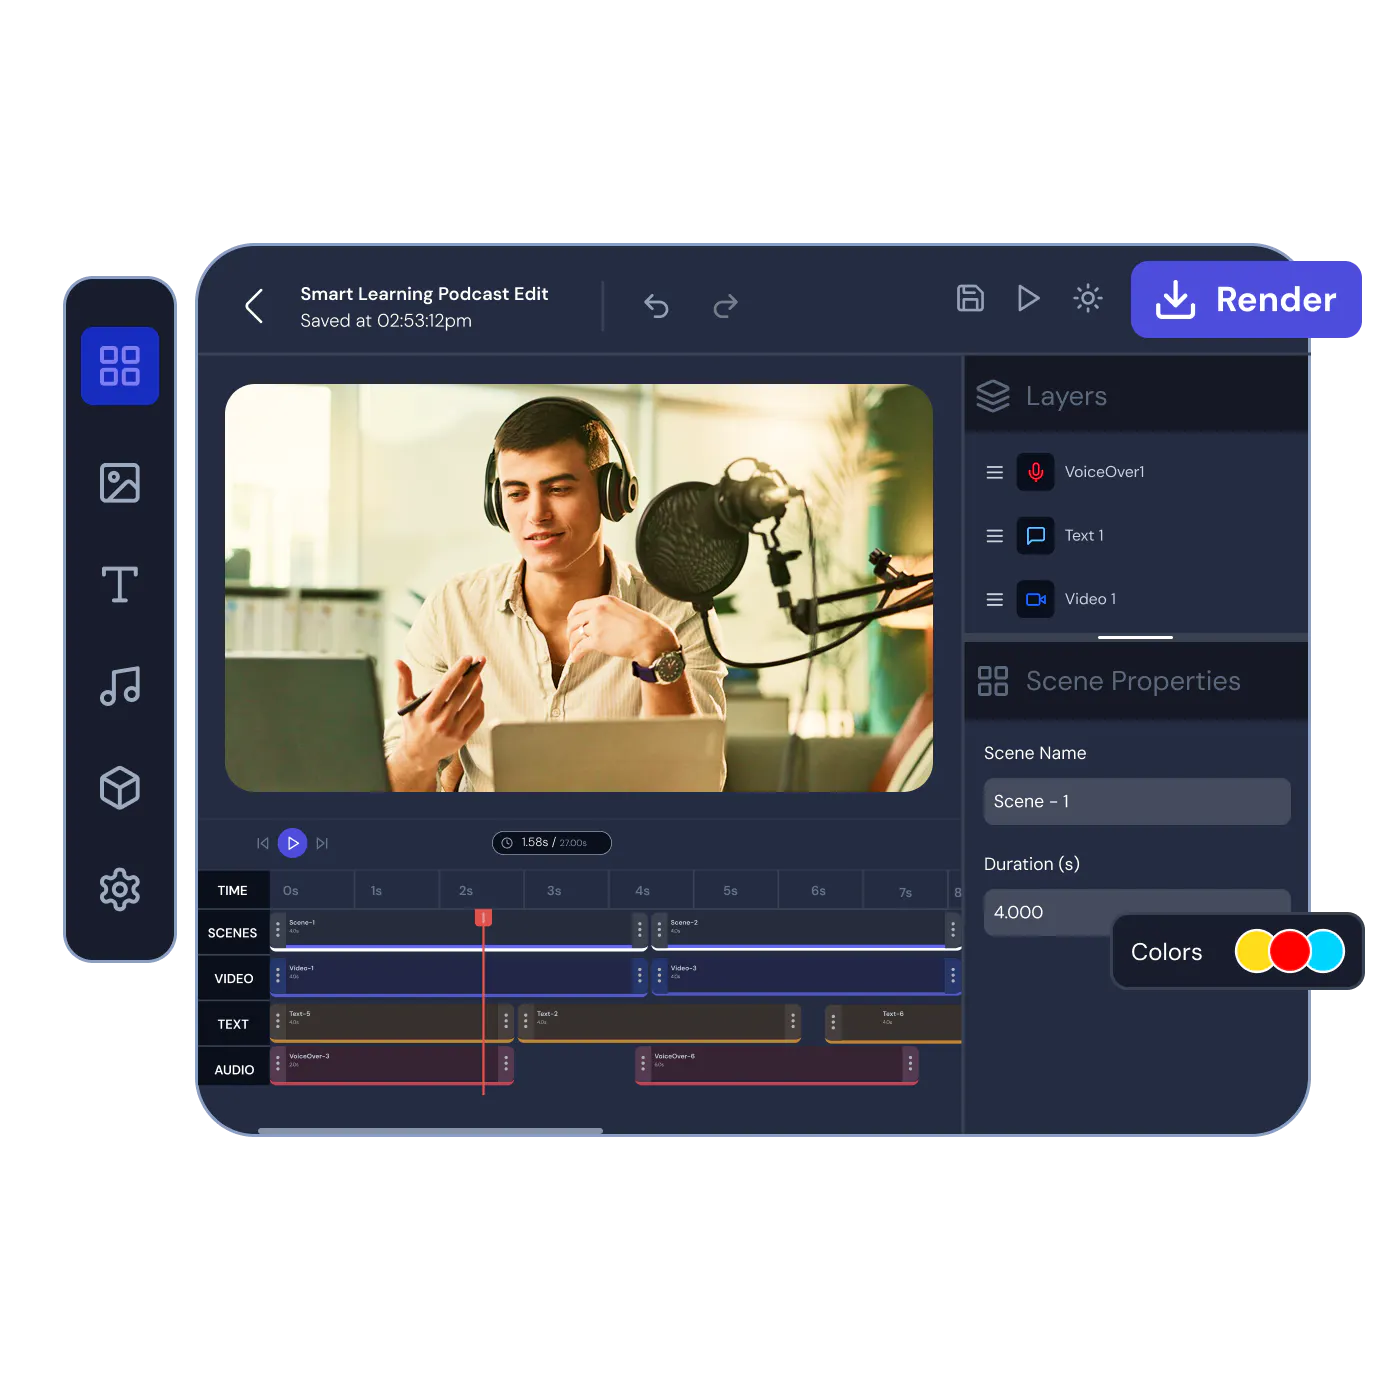Click the Video 1 camera icon

(1036, 599)
